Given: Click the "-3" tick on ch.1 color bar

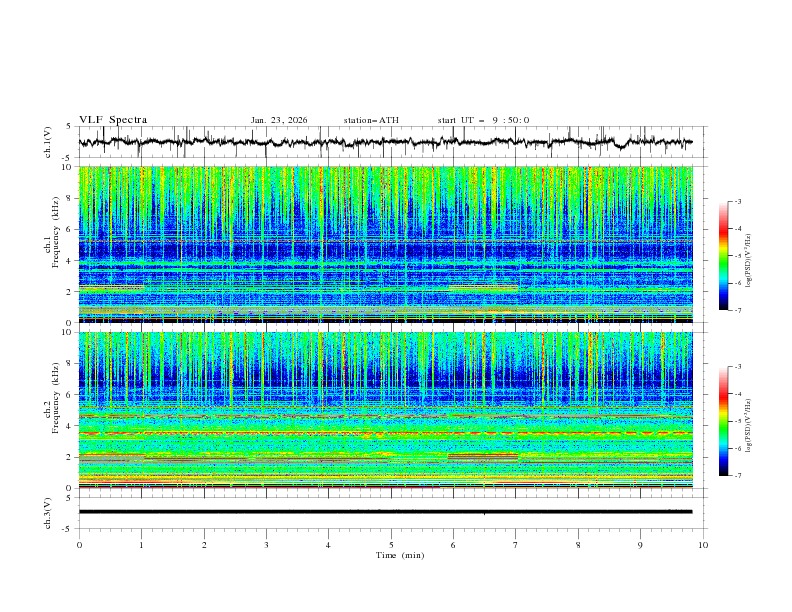Looking at the screenshot, I should click(x=737, y=201).
